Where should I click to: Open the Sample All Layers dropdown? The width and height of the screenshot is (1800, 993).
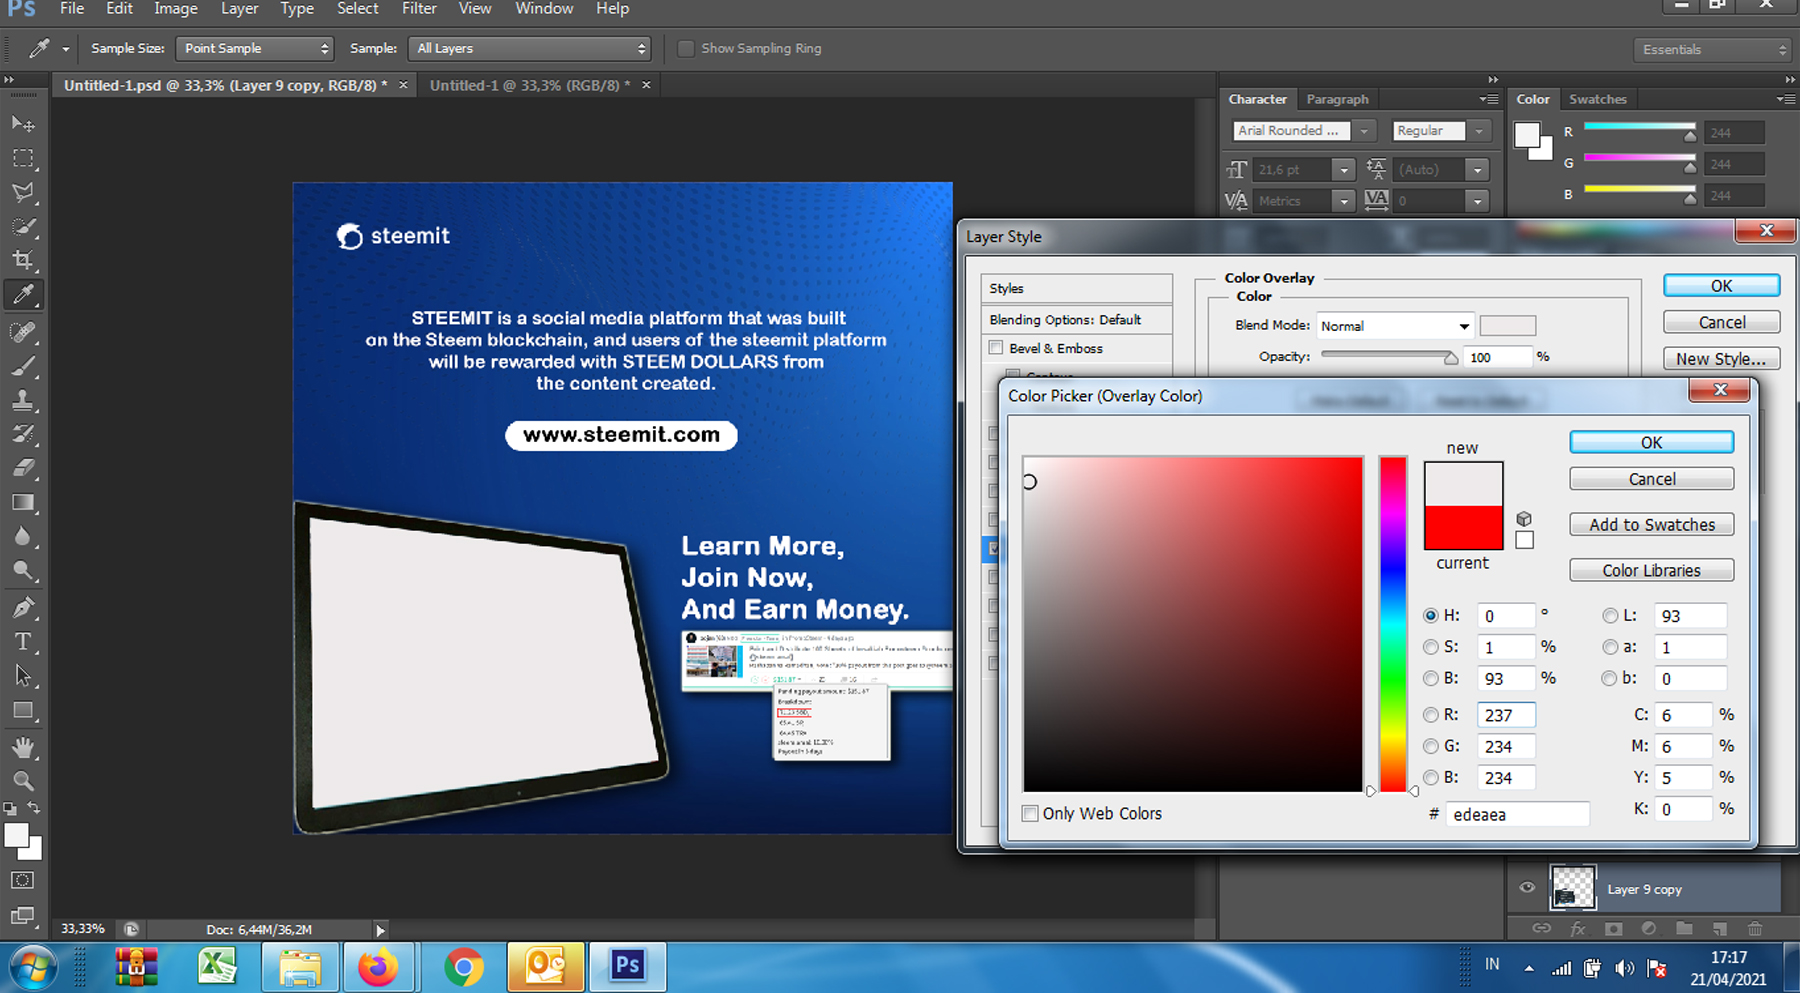coord(529,48)
